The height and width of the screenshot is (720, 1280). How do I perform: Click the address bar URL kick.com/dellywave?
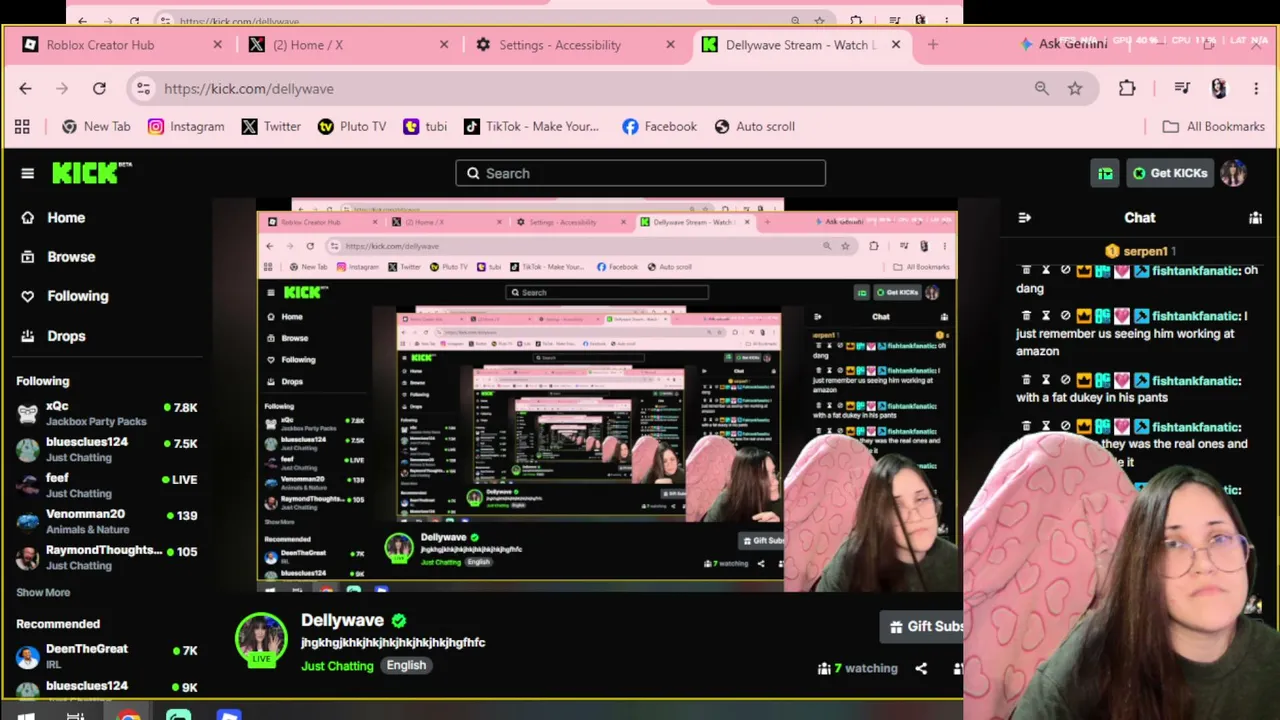click(x=249, y=88)
